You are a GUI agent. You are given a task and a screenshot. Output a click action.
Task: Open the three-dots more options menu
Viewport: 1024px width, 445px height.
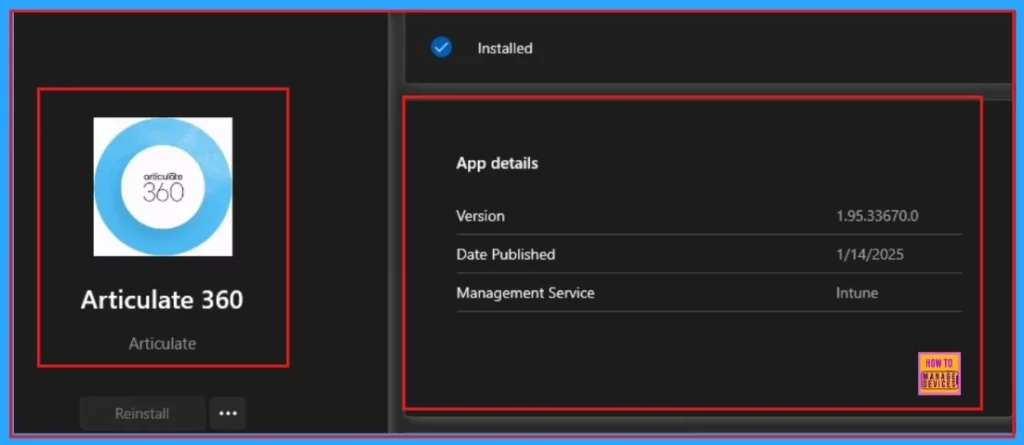(x=228, y=414)
